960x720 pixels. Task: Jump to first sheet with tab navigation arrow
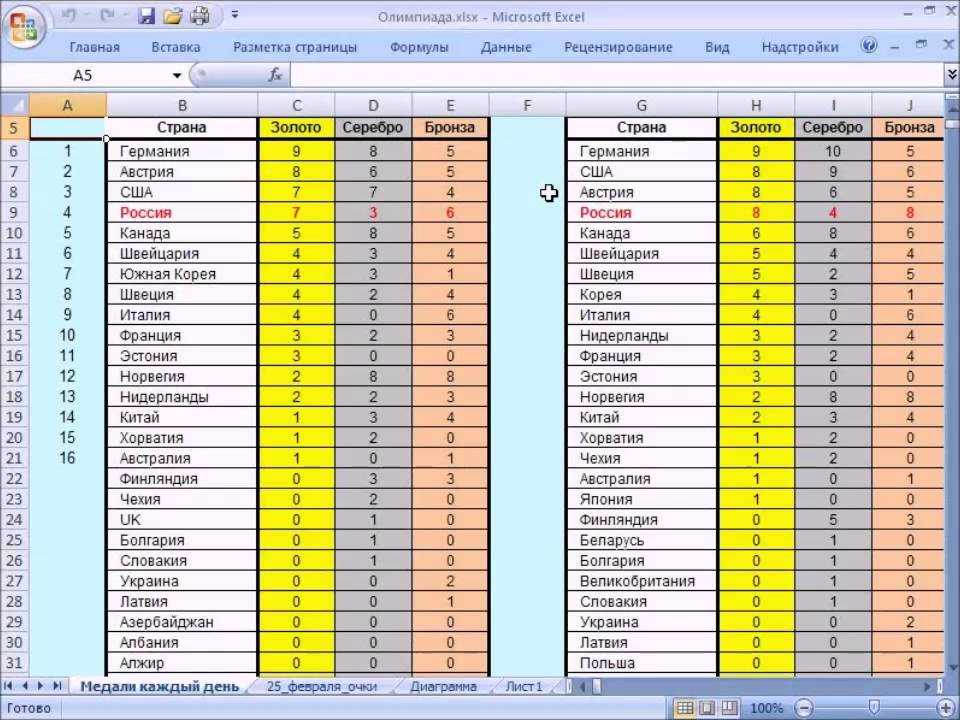(10, 686)
